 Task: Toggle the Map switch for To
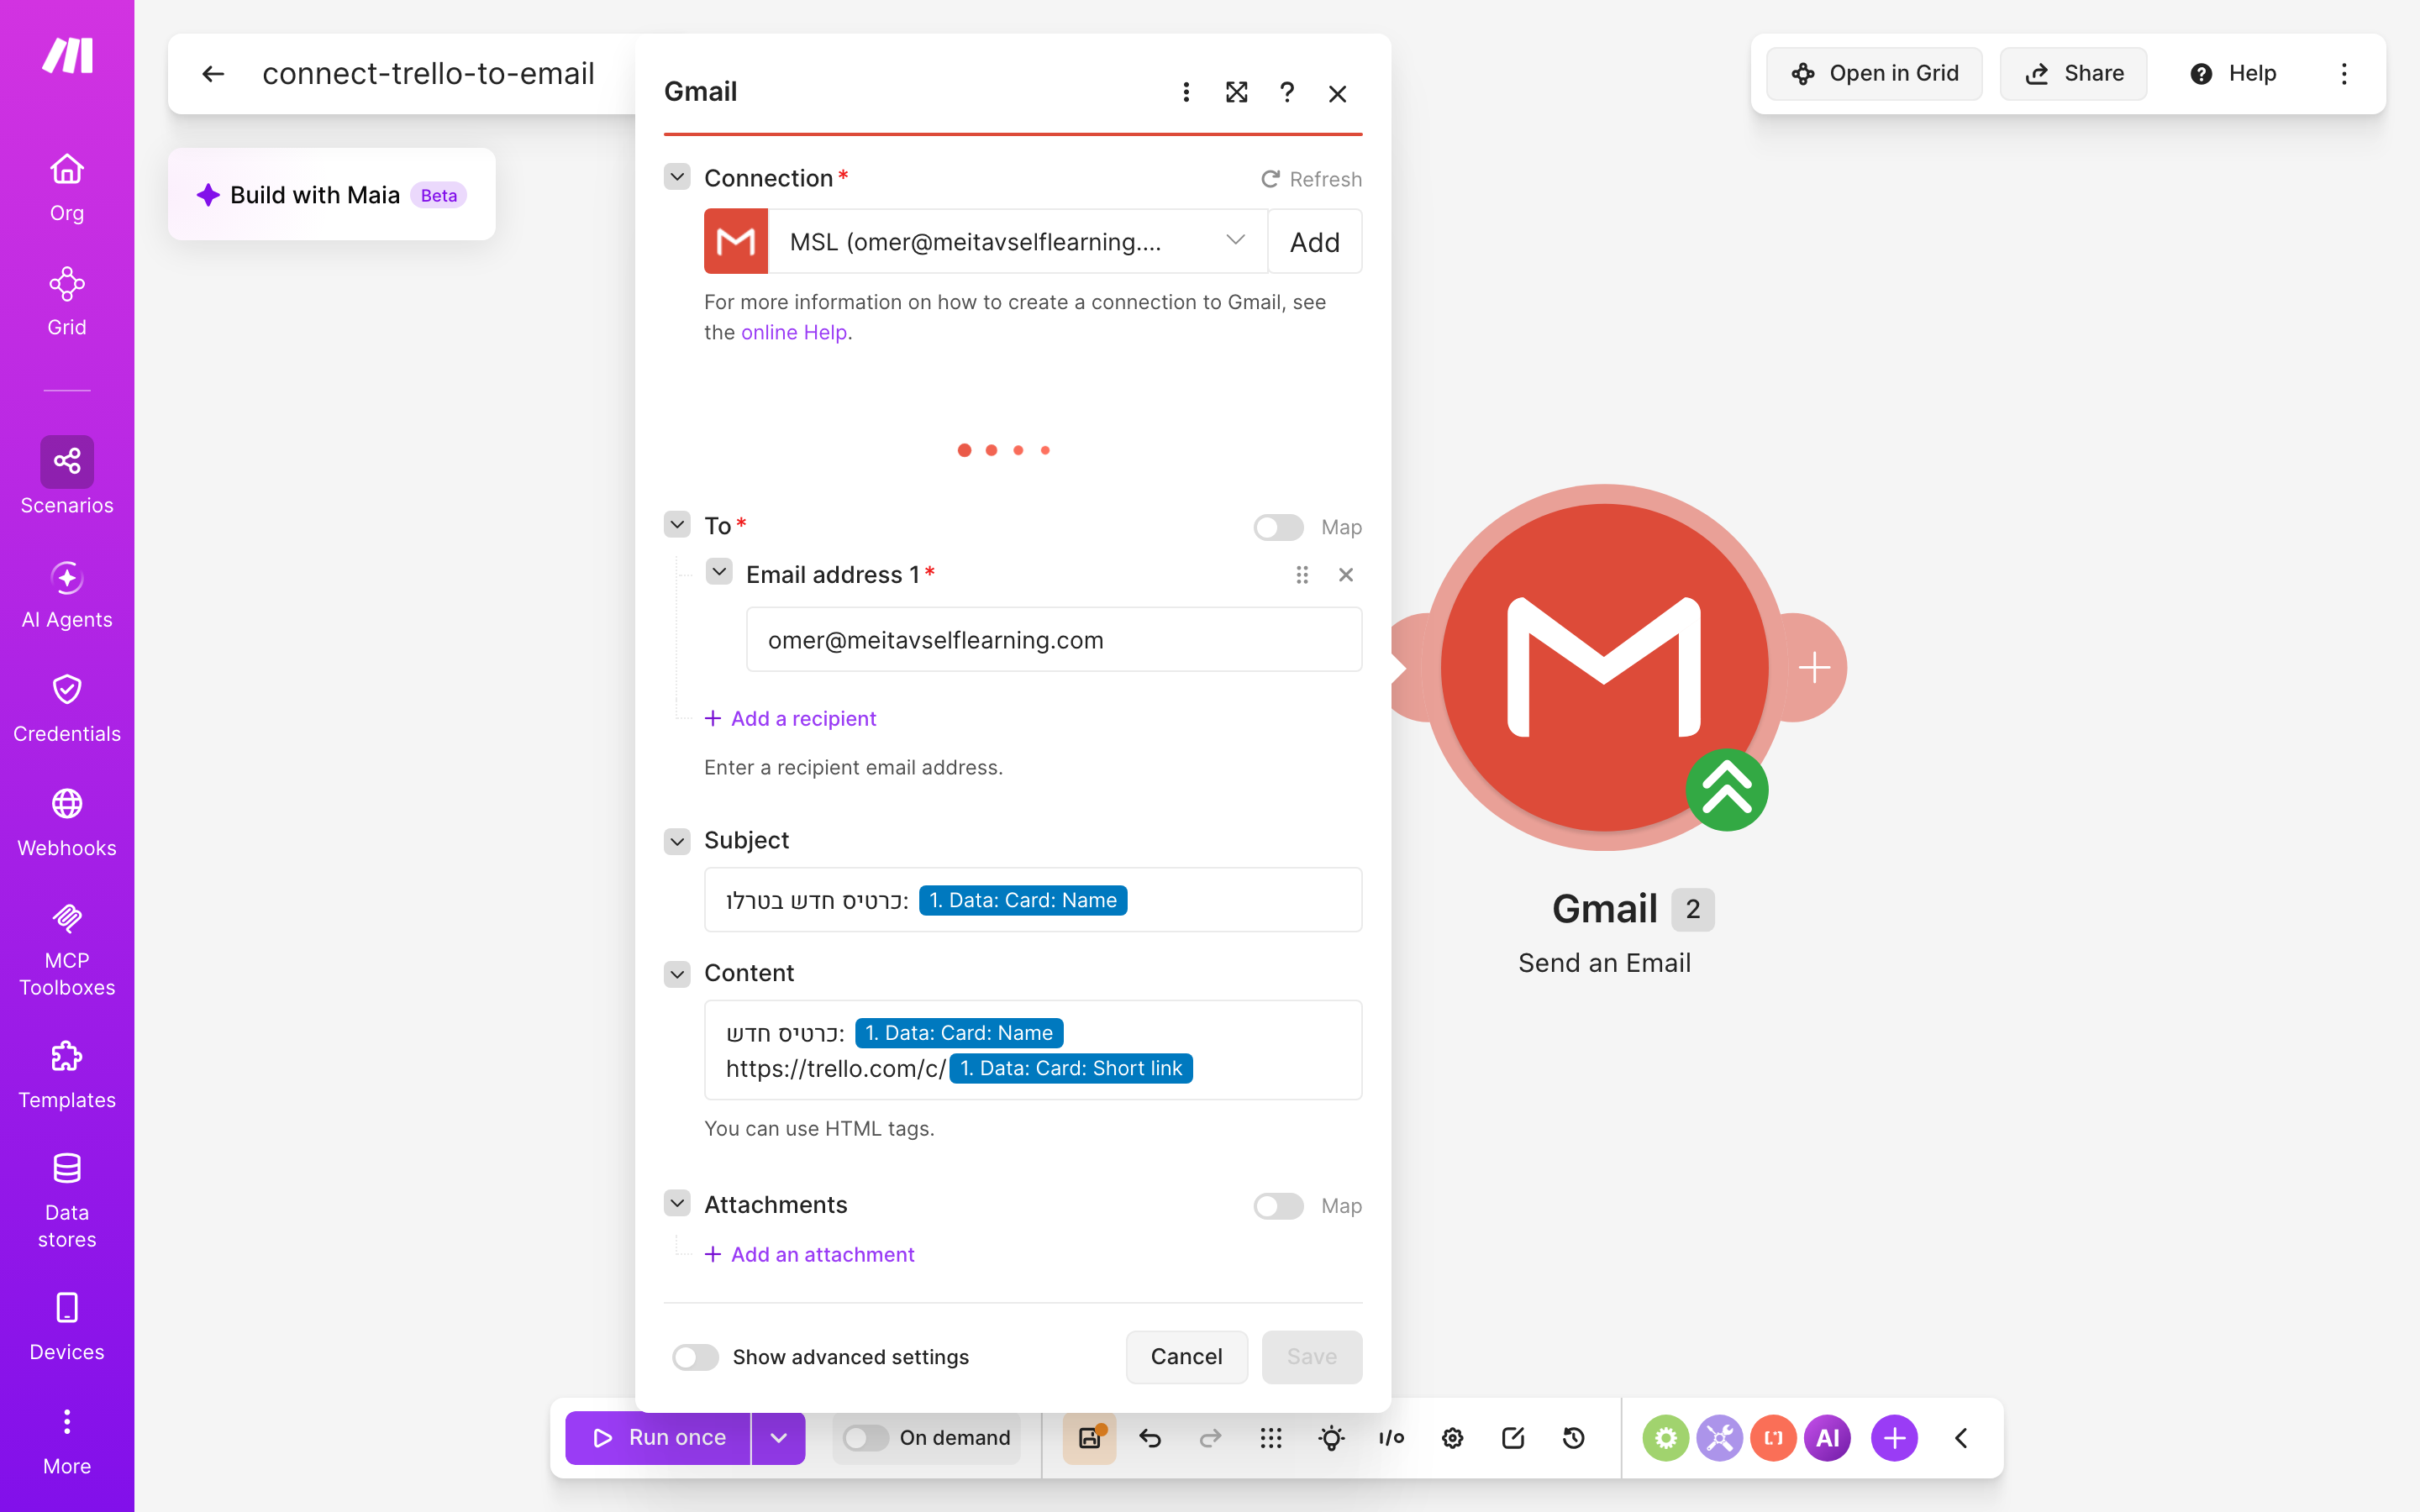[x=1278, y=527]
